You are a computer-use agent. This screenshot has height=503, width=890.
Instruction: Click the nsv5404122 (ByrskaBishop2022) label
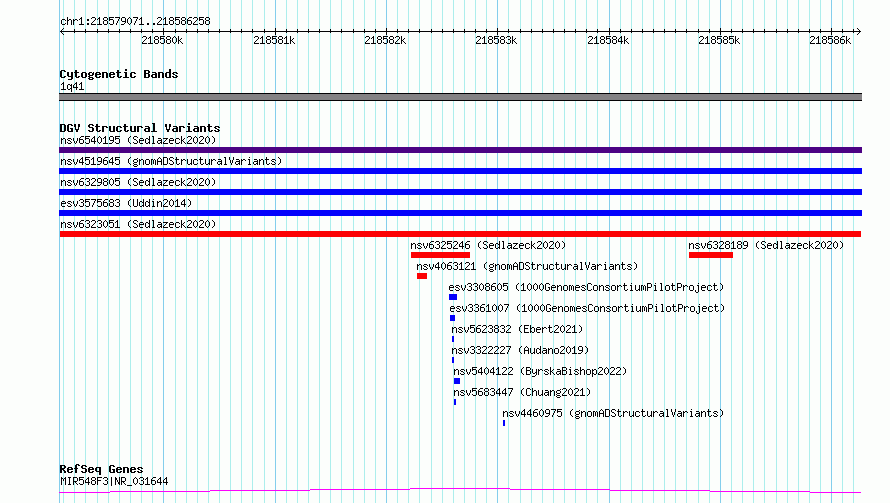pyautogui.click(x=540, y=371)
